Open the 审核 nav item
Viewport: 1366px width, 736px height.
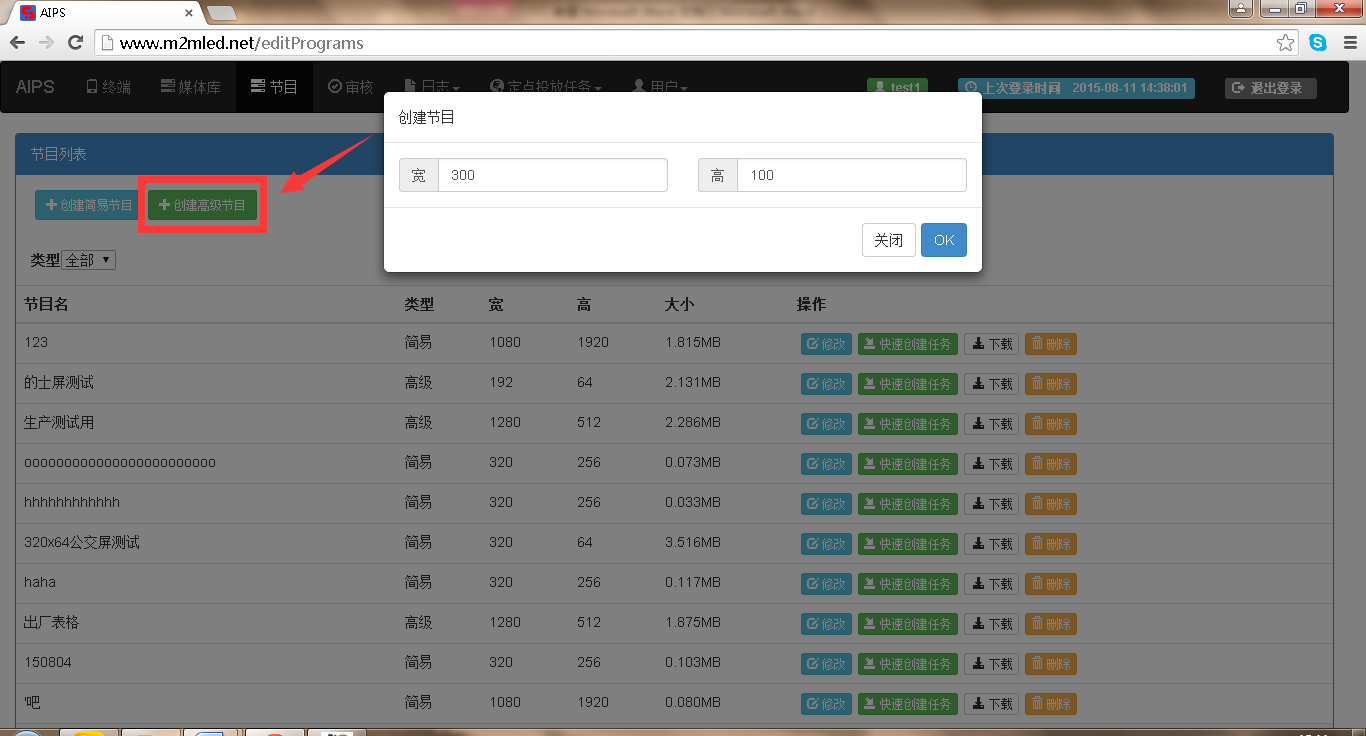[350, 87]
